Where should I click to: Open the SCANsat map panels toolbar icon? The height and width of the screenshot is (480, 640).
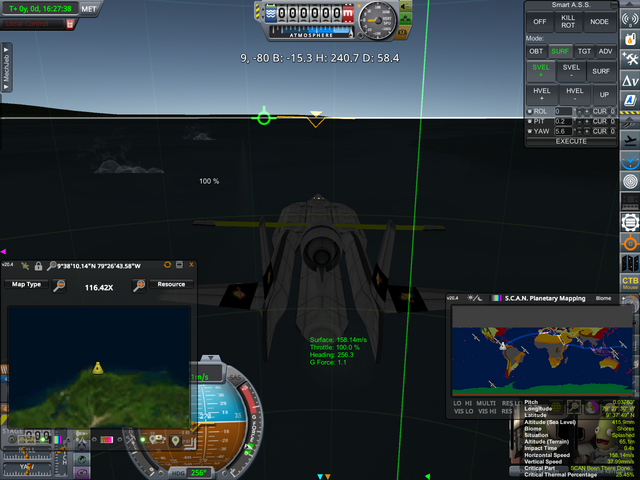(x=630, y=263)
